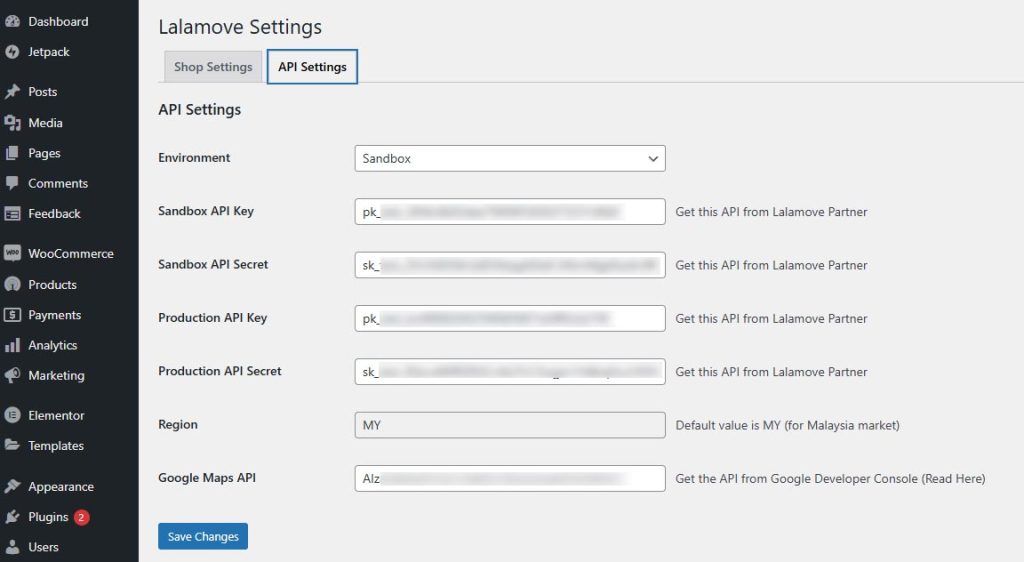The image size is (1024, 562).
Task: Click the Feedback form icon
Action: click(x=12, y=213)
